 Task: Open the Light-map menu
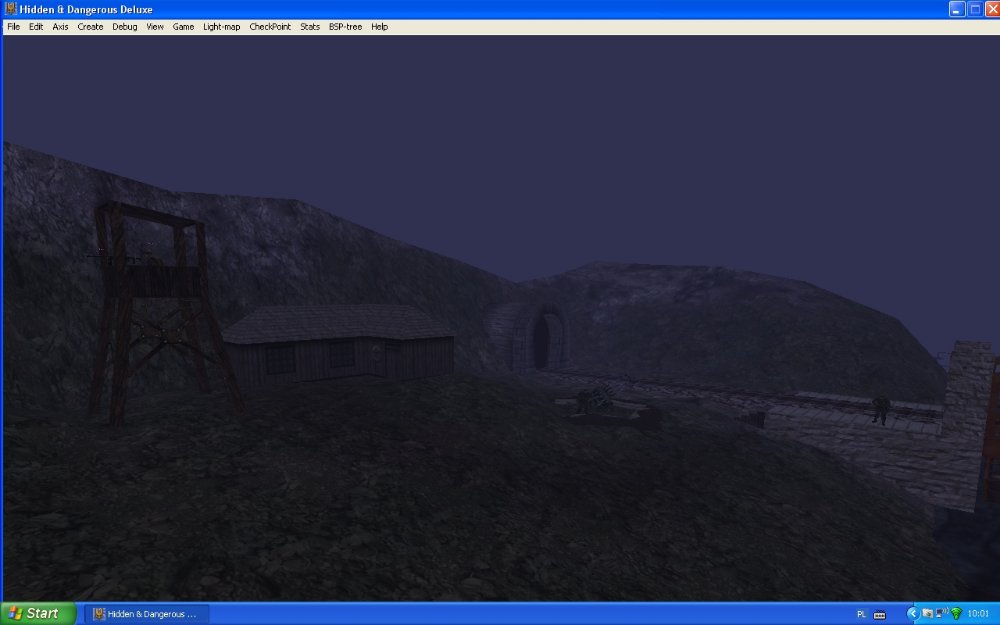[x=221, y=27]
